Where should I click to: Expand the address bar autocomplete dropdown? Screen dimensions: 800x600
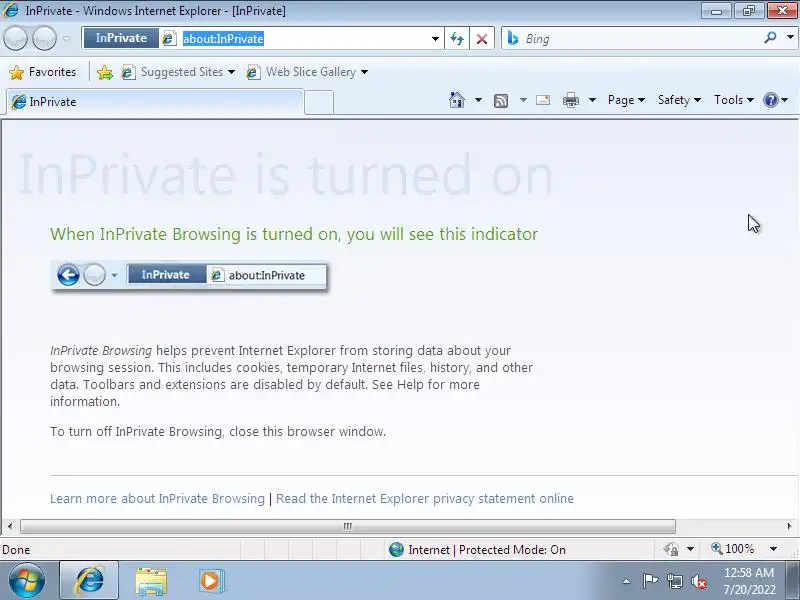tap(435, 39)
